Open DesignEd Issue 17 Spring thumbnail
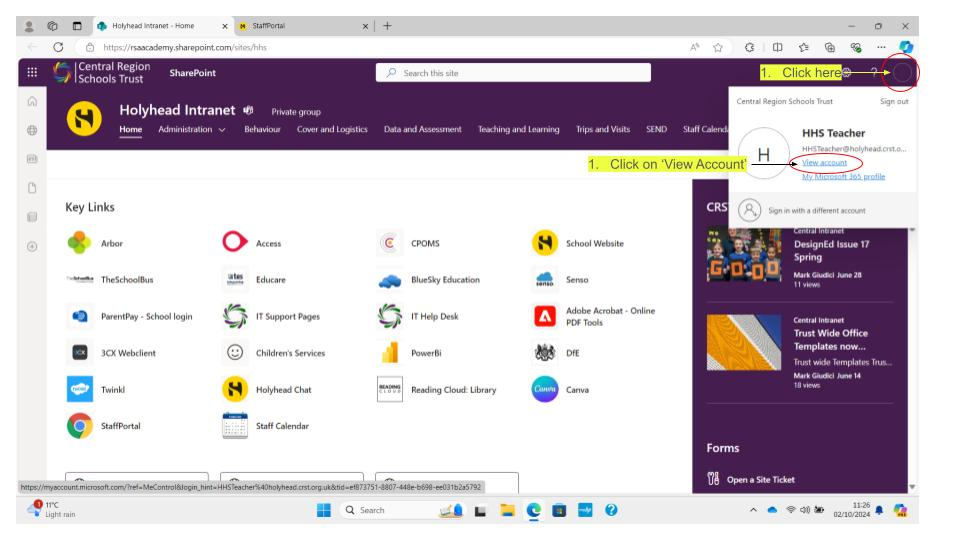Viewport: 960px width, 540px height. pos(744,255)
